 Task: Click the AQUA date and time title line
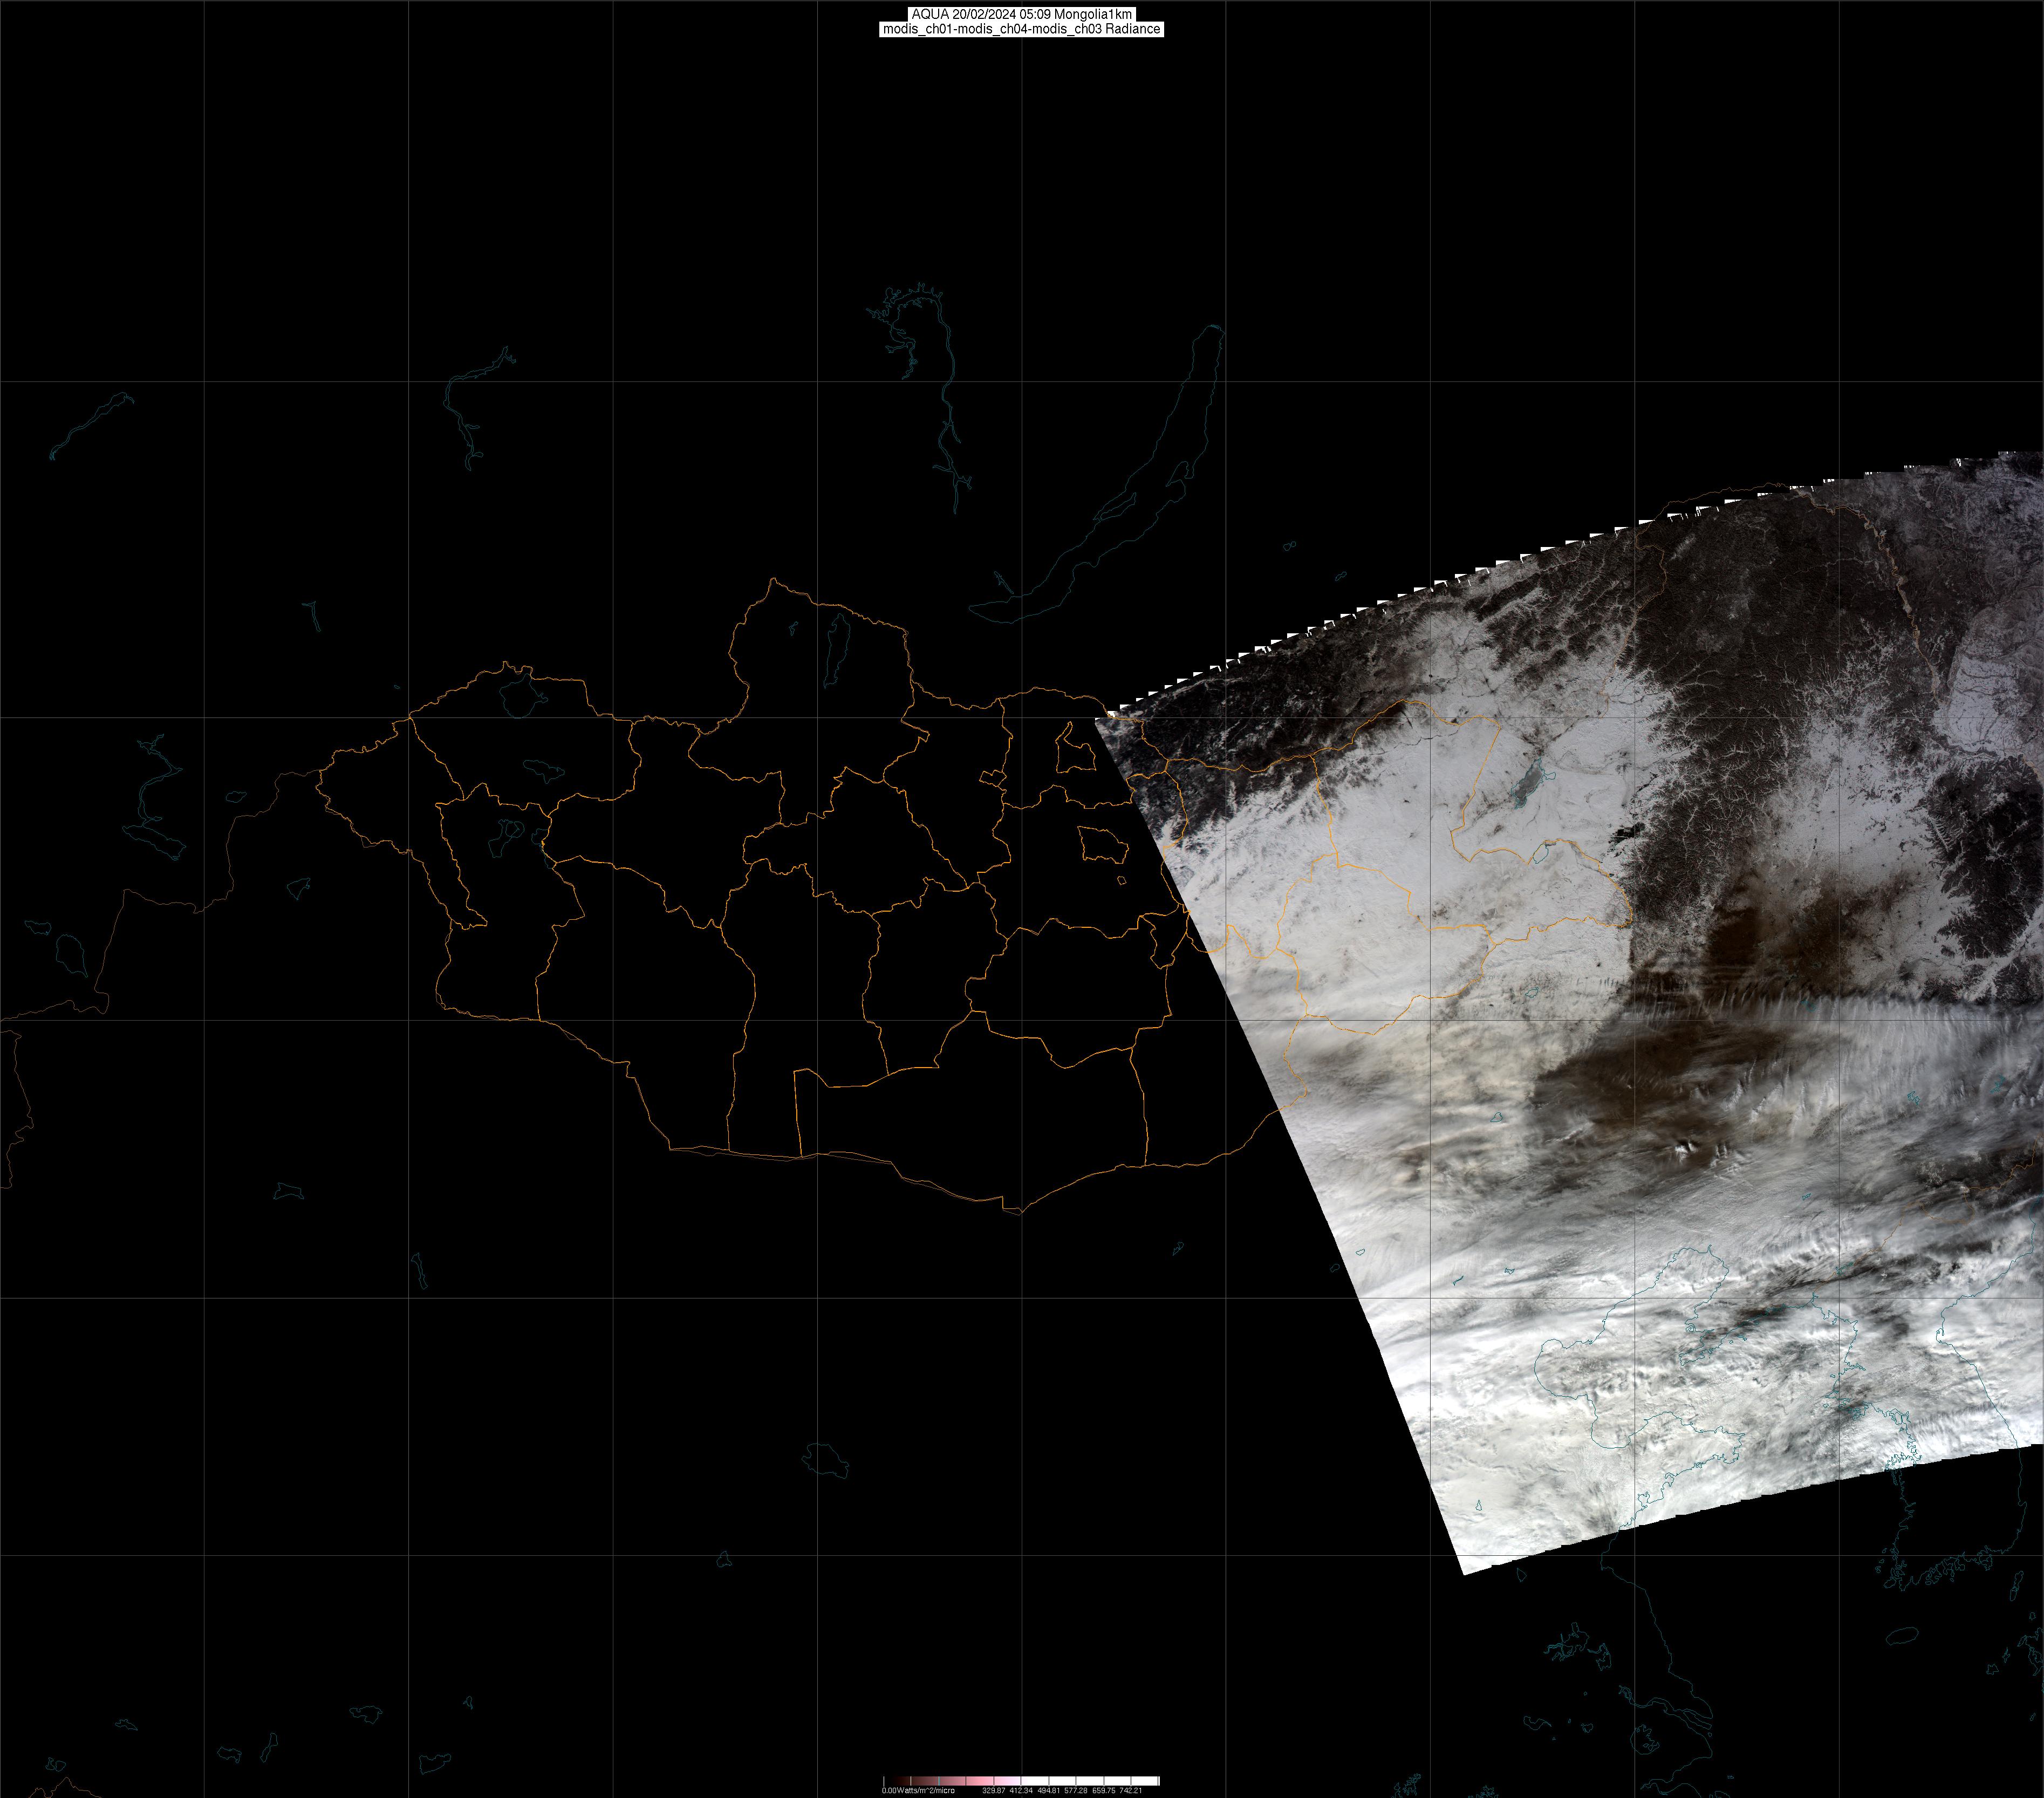point(1021,14)
